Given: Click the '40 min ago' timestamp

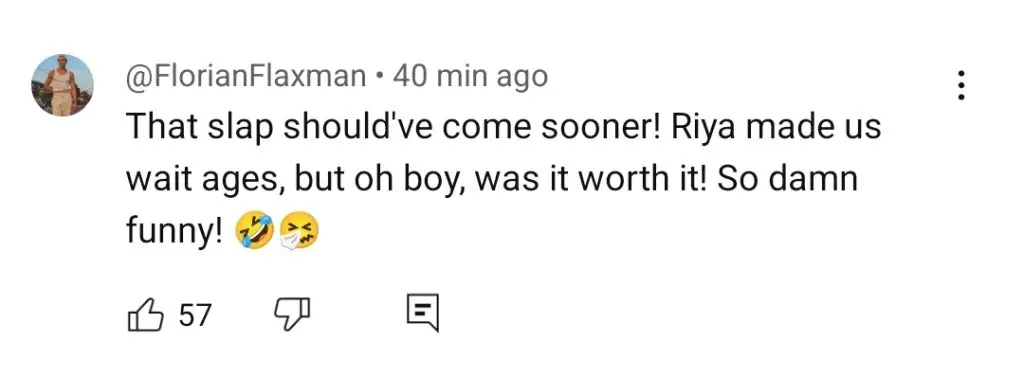Looking at the screenshot, I should click(470, 77).
